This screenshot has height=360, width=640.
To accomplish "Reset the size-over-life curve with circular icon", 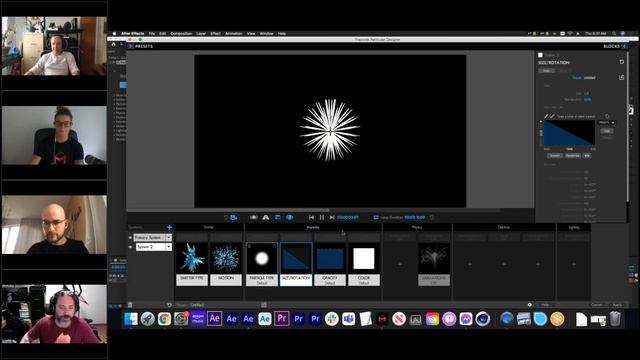I will pos(607,116).
